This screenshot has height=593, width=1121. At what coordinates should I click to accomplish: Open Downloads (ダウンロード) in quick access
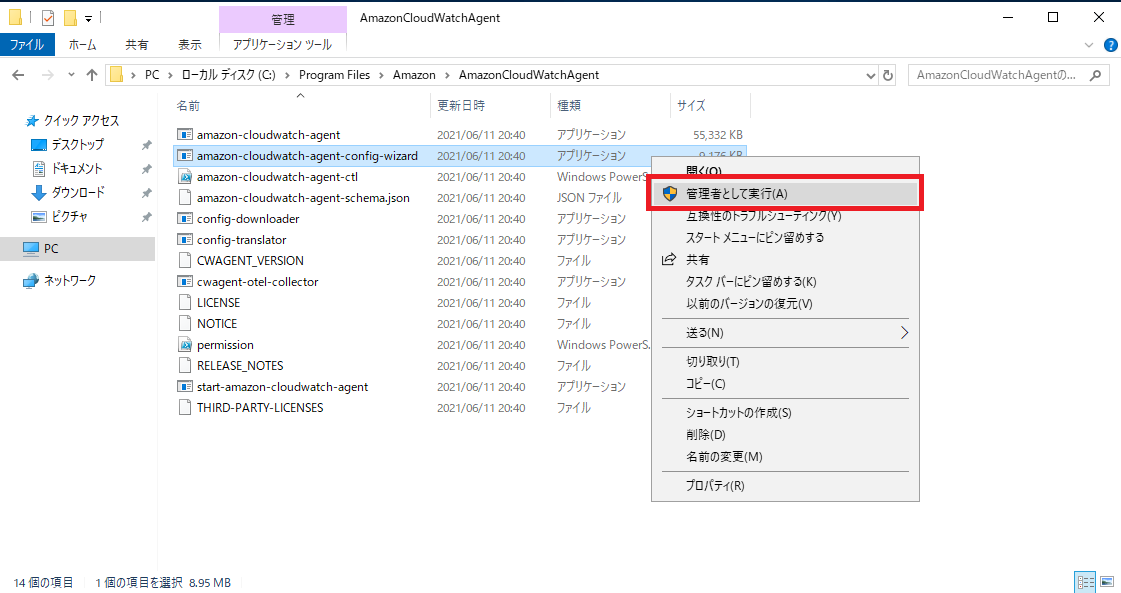pyautogui.click(x=78, y=192)
